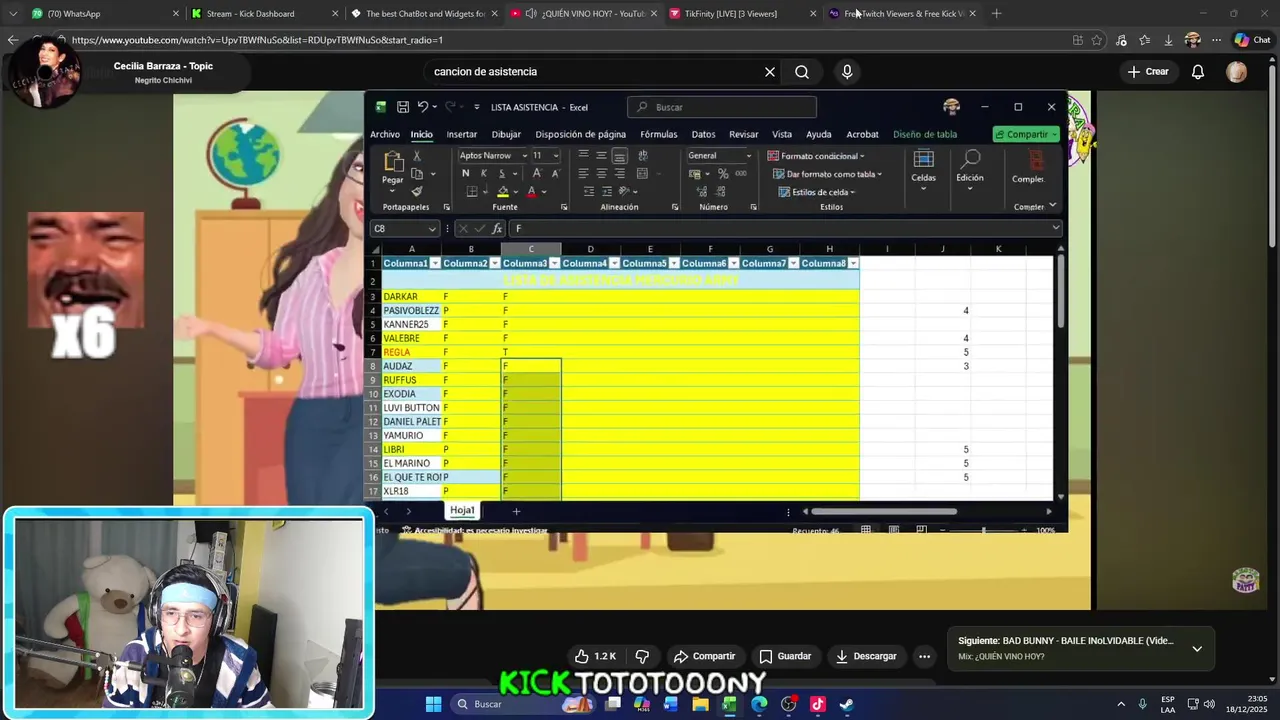Increase indent icon in Alineación
1280x720 pixels.
point(607,191)
